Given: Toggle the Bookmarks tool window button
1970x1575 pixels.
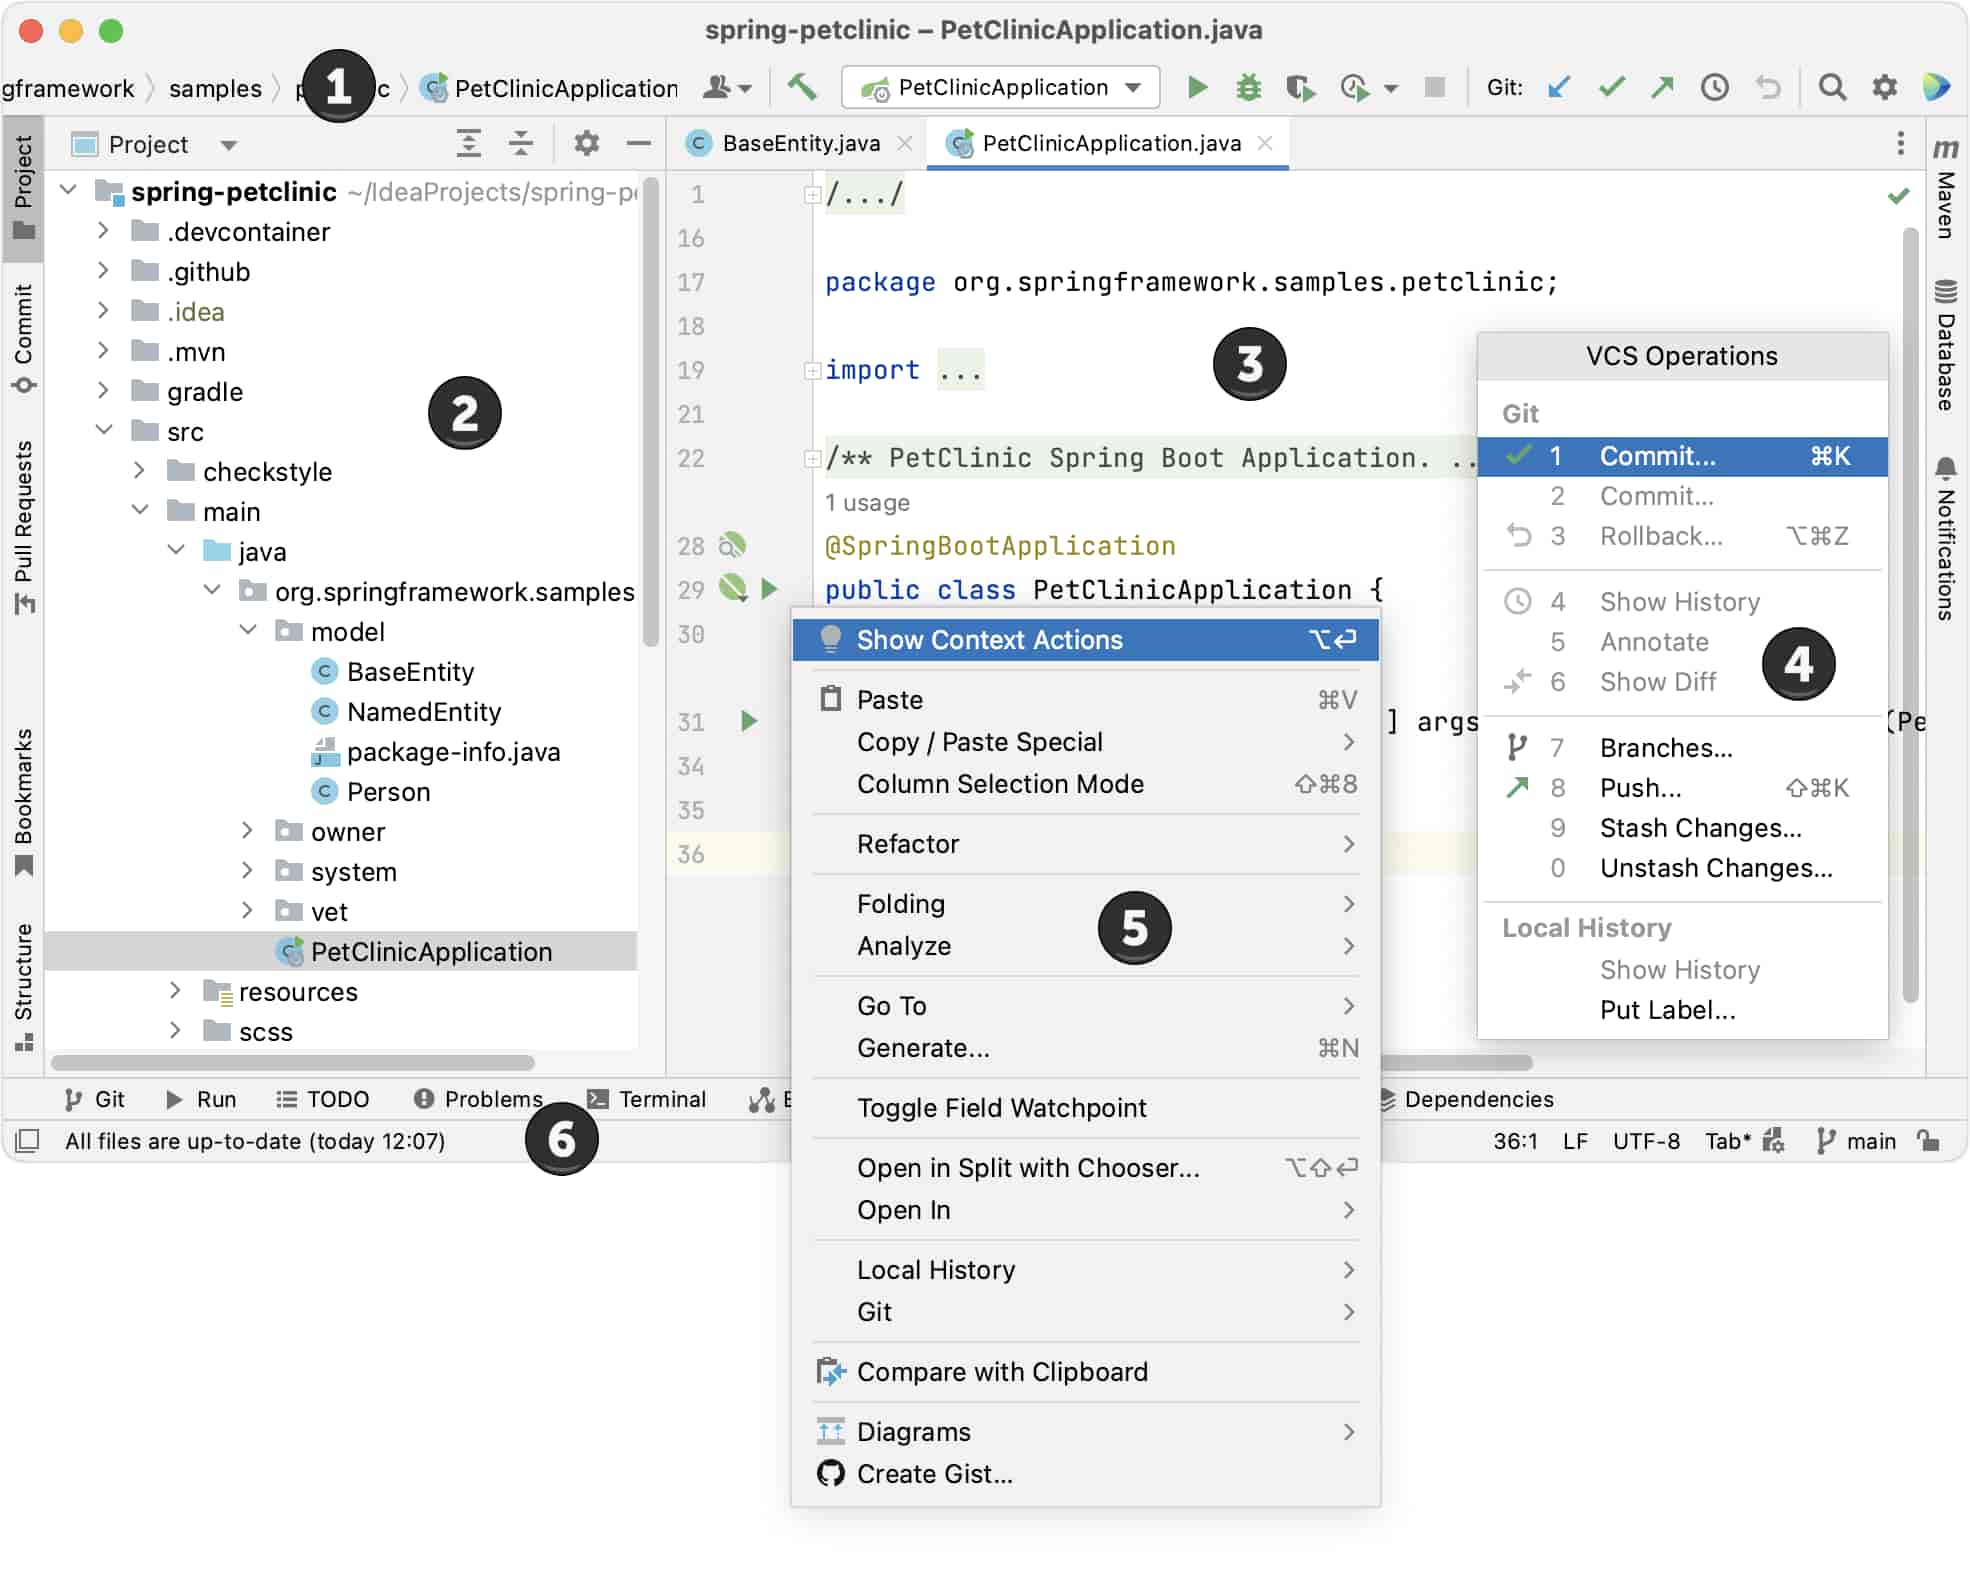Looking at the screenshot, I should point(24,803).
